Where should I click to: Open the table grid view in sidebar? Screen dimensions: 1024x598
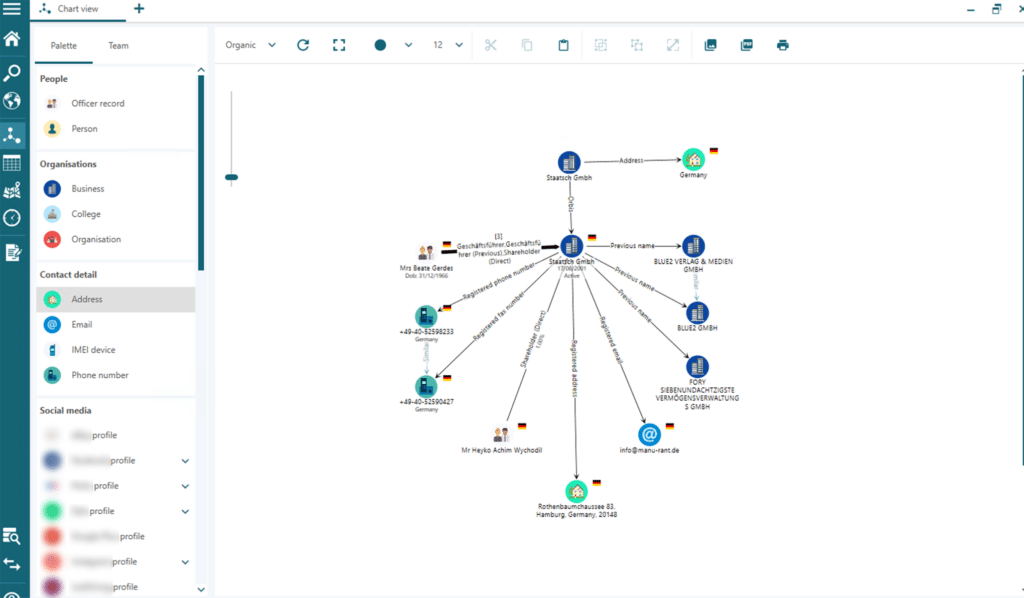pyautogui.click(x=12, y=163)
